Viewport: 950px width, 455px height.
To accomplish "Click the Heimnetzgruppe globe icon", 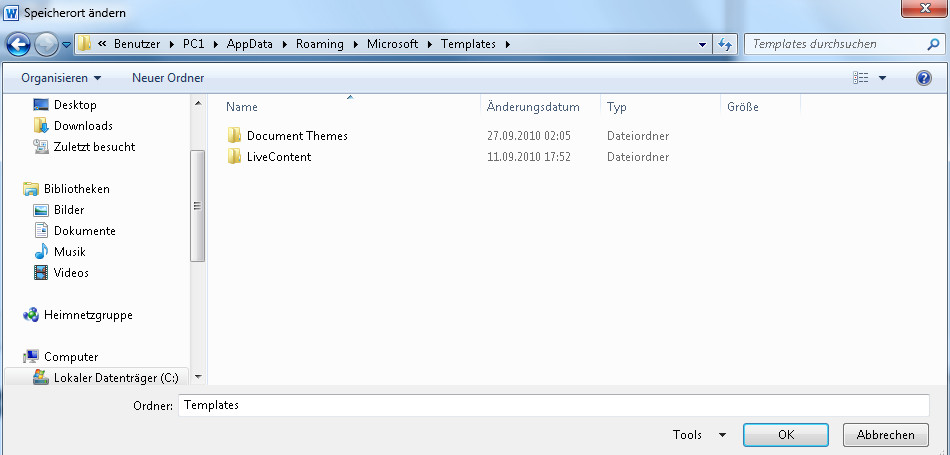I will (31, 315).
